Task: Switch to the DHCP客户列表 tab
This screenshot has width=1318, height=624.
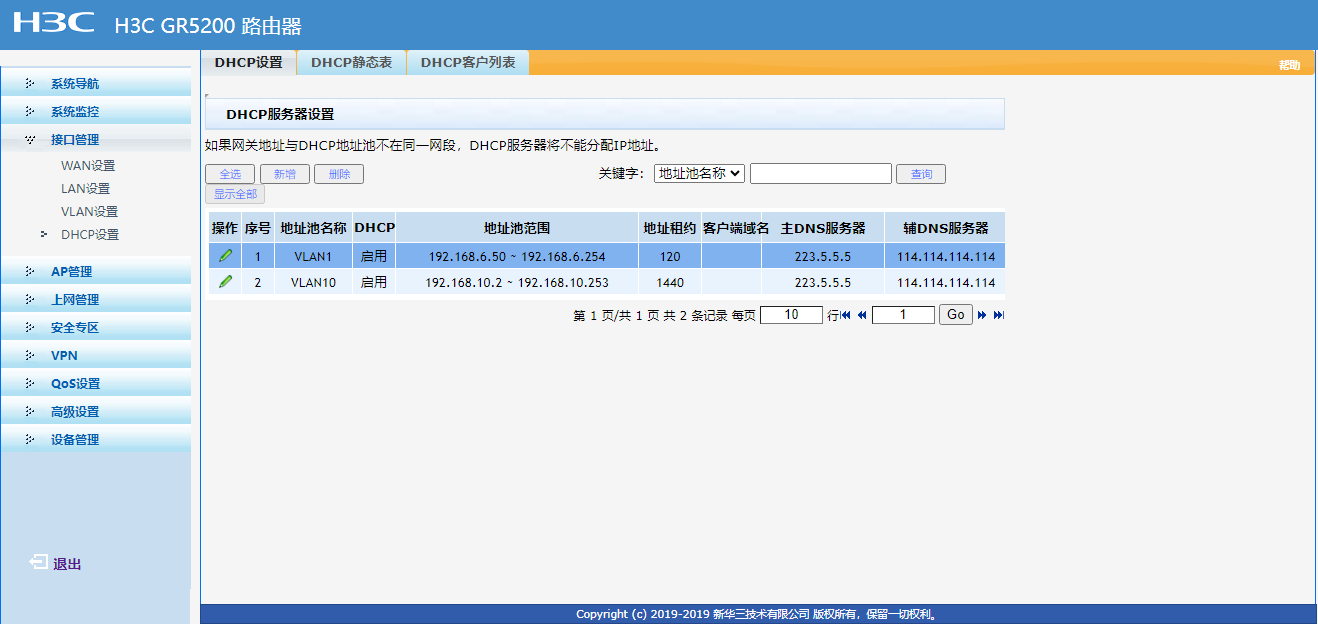Action: pyautogui.click(x=468, y=62)
